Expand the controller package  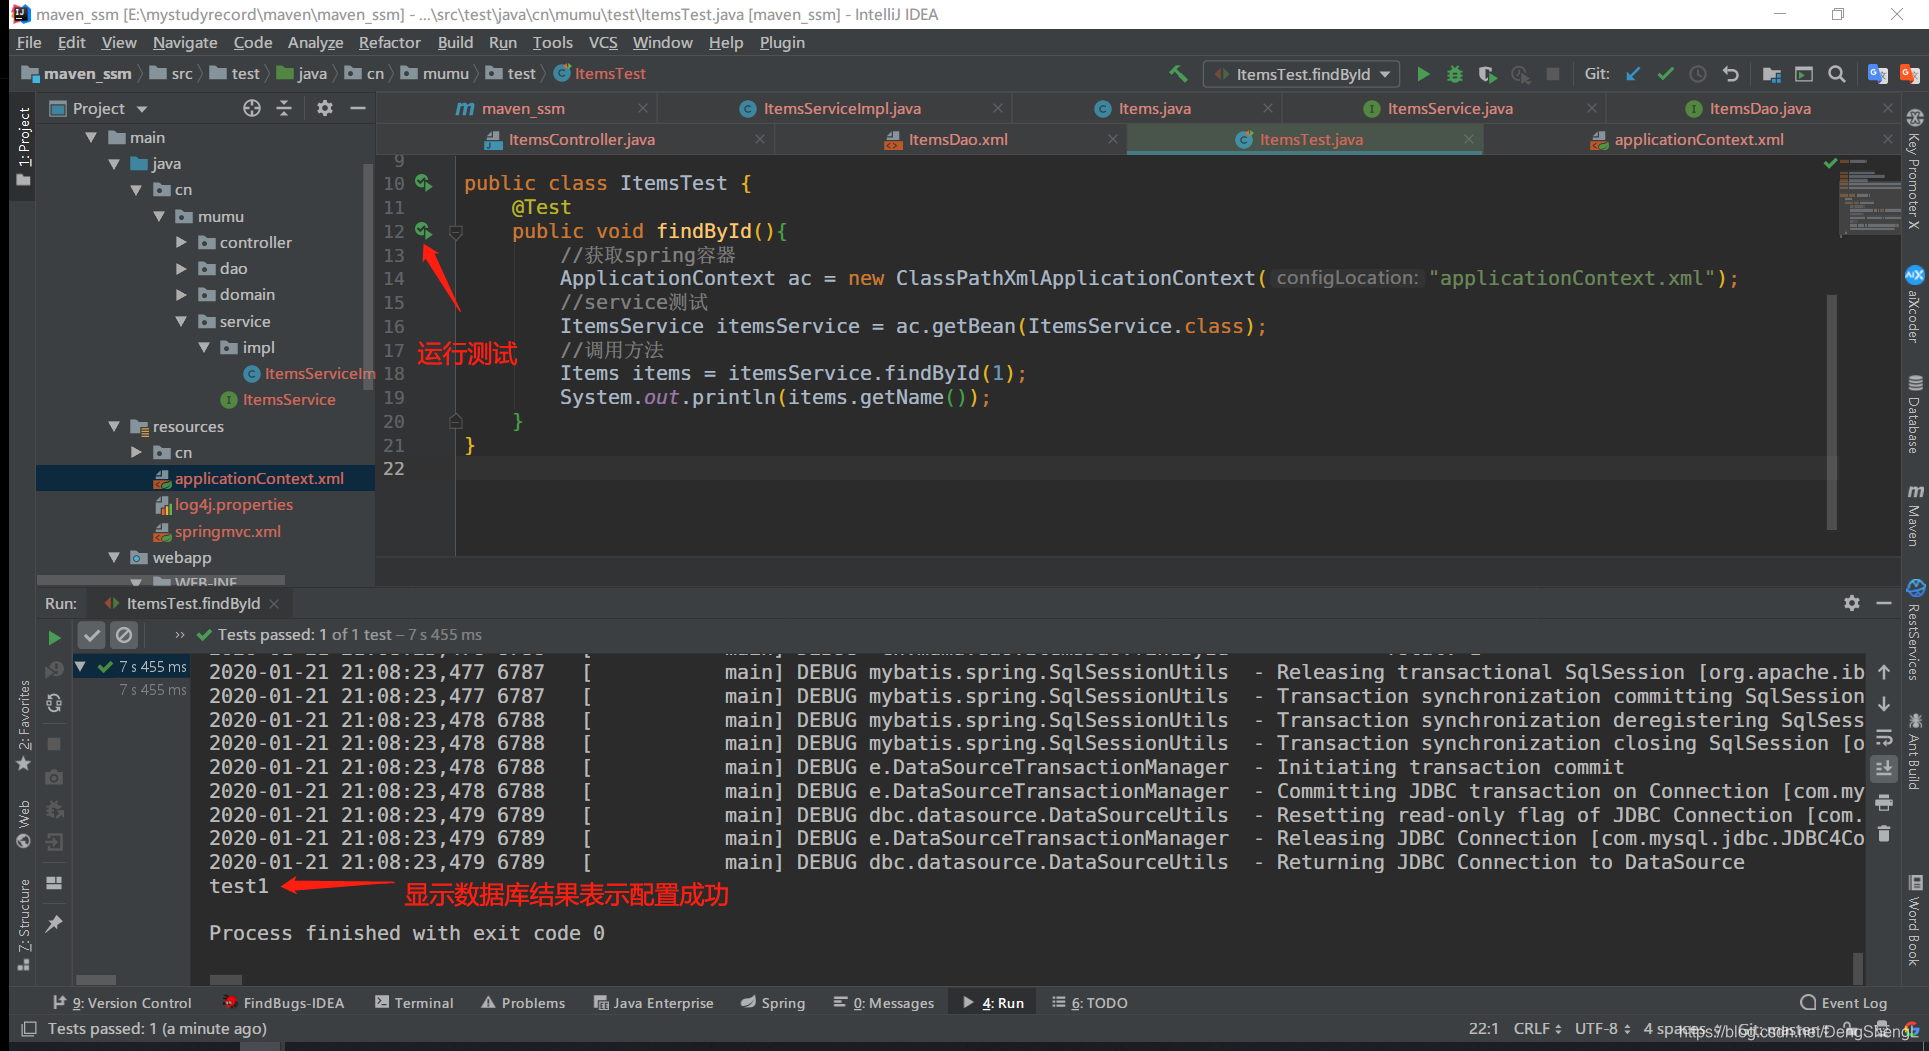(181, 242)
